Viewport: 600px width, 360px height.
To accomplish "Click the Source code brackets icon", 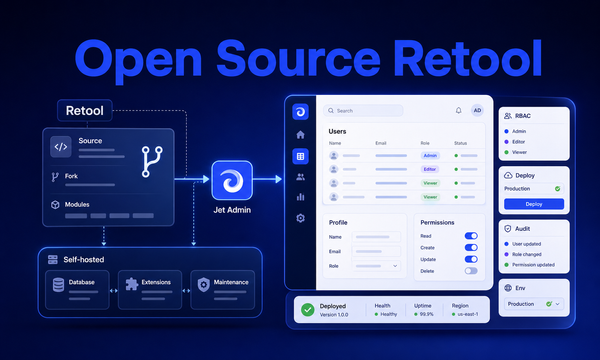I will click(x=61, y=147).
